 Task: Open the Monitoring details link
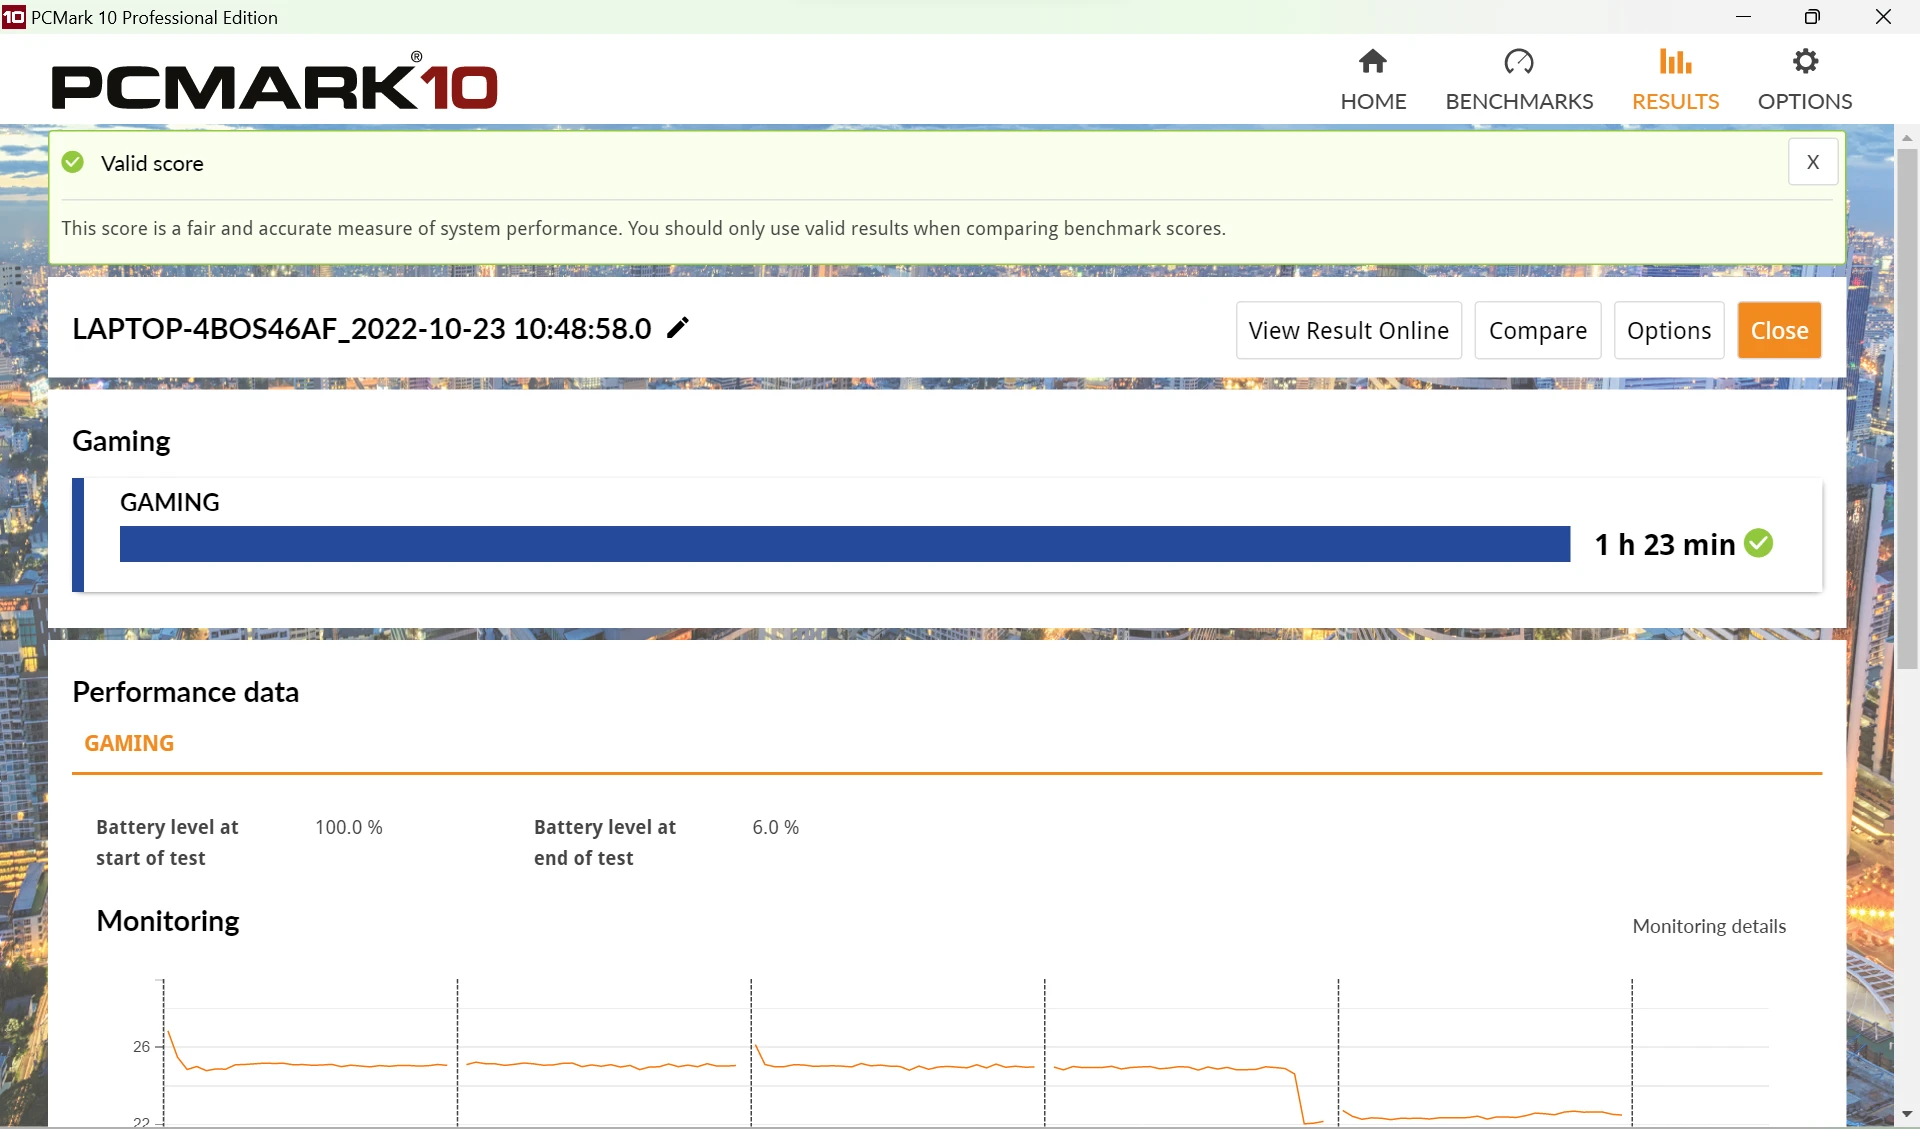click(1709, 926)
